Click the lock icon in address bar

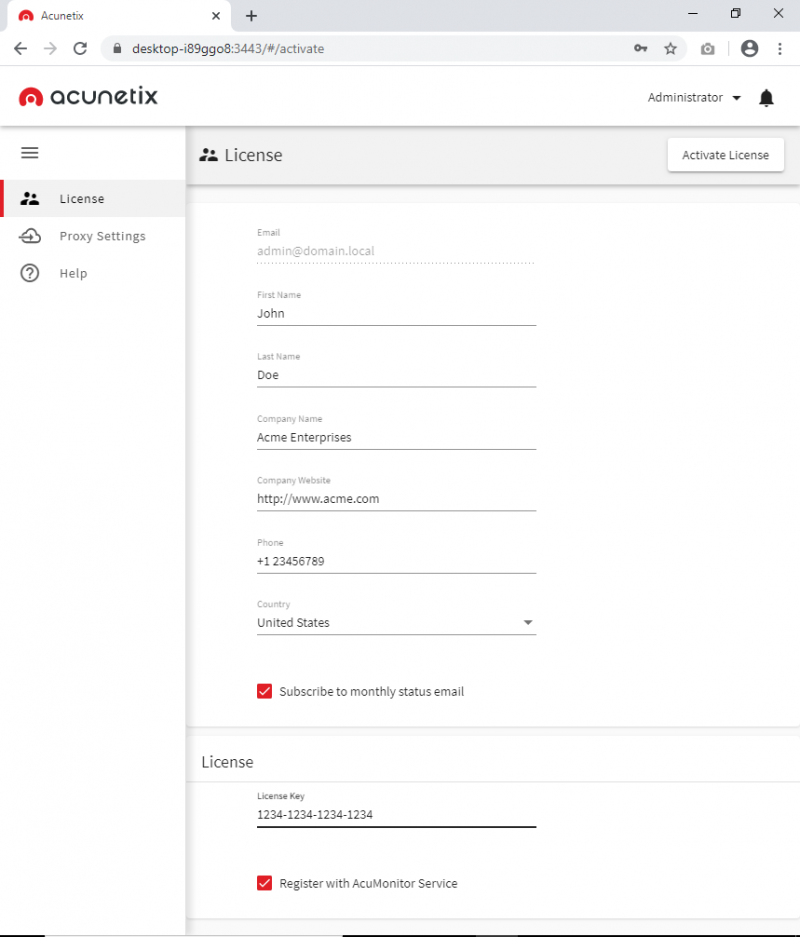117,48
